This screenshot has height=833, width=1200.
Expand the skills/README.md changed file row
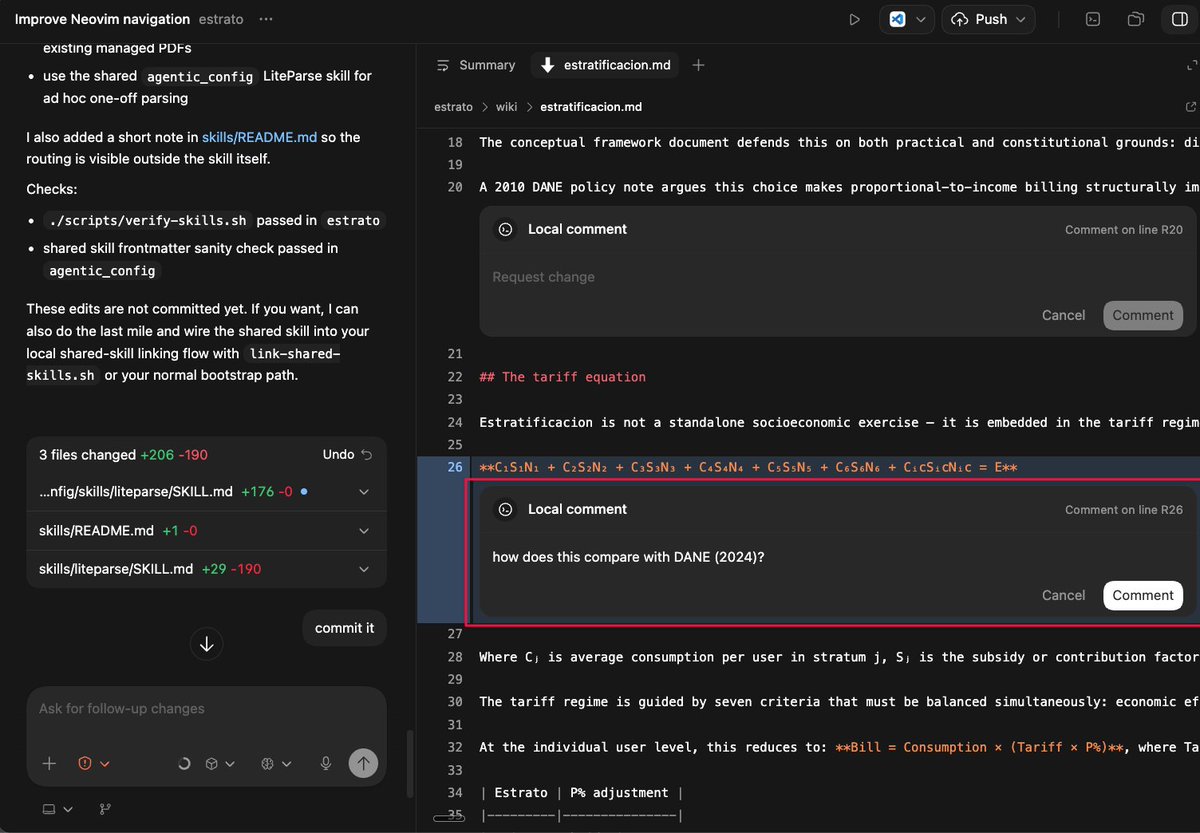tap(364, 530)
